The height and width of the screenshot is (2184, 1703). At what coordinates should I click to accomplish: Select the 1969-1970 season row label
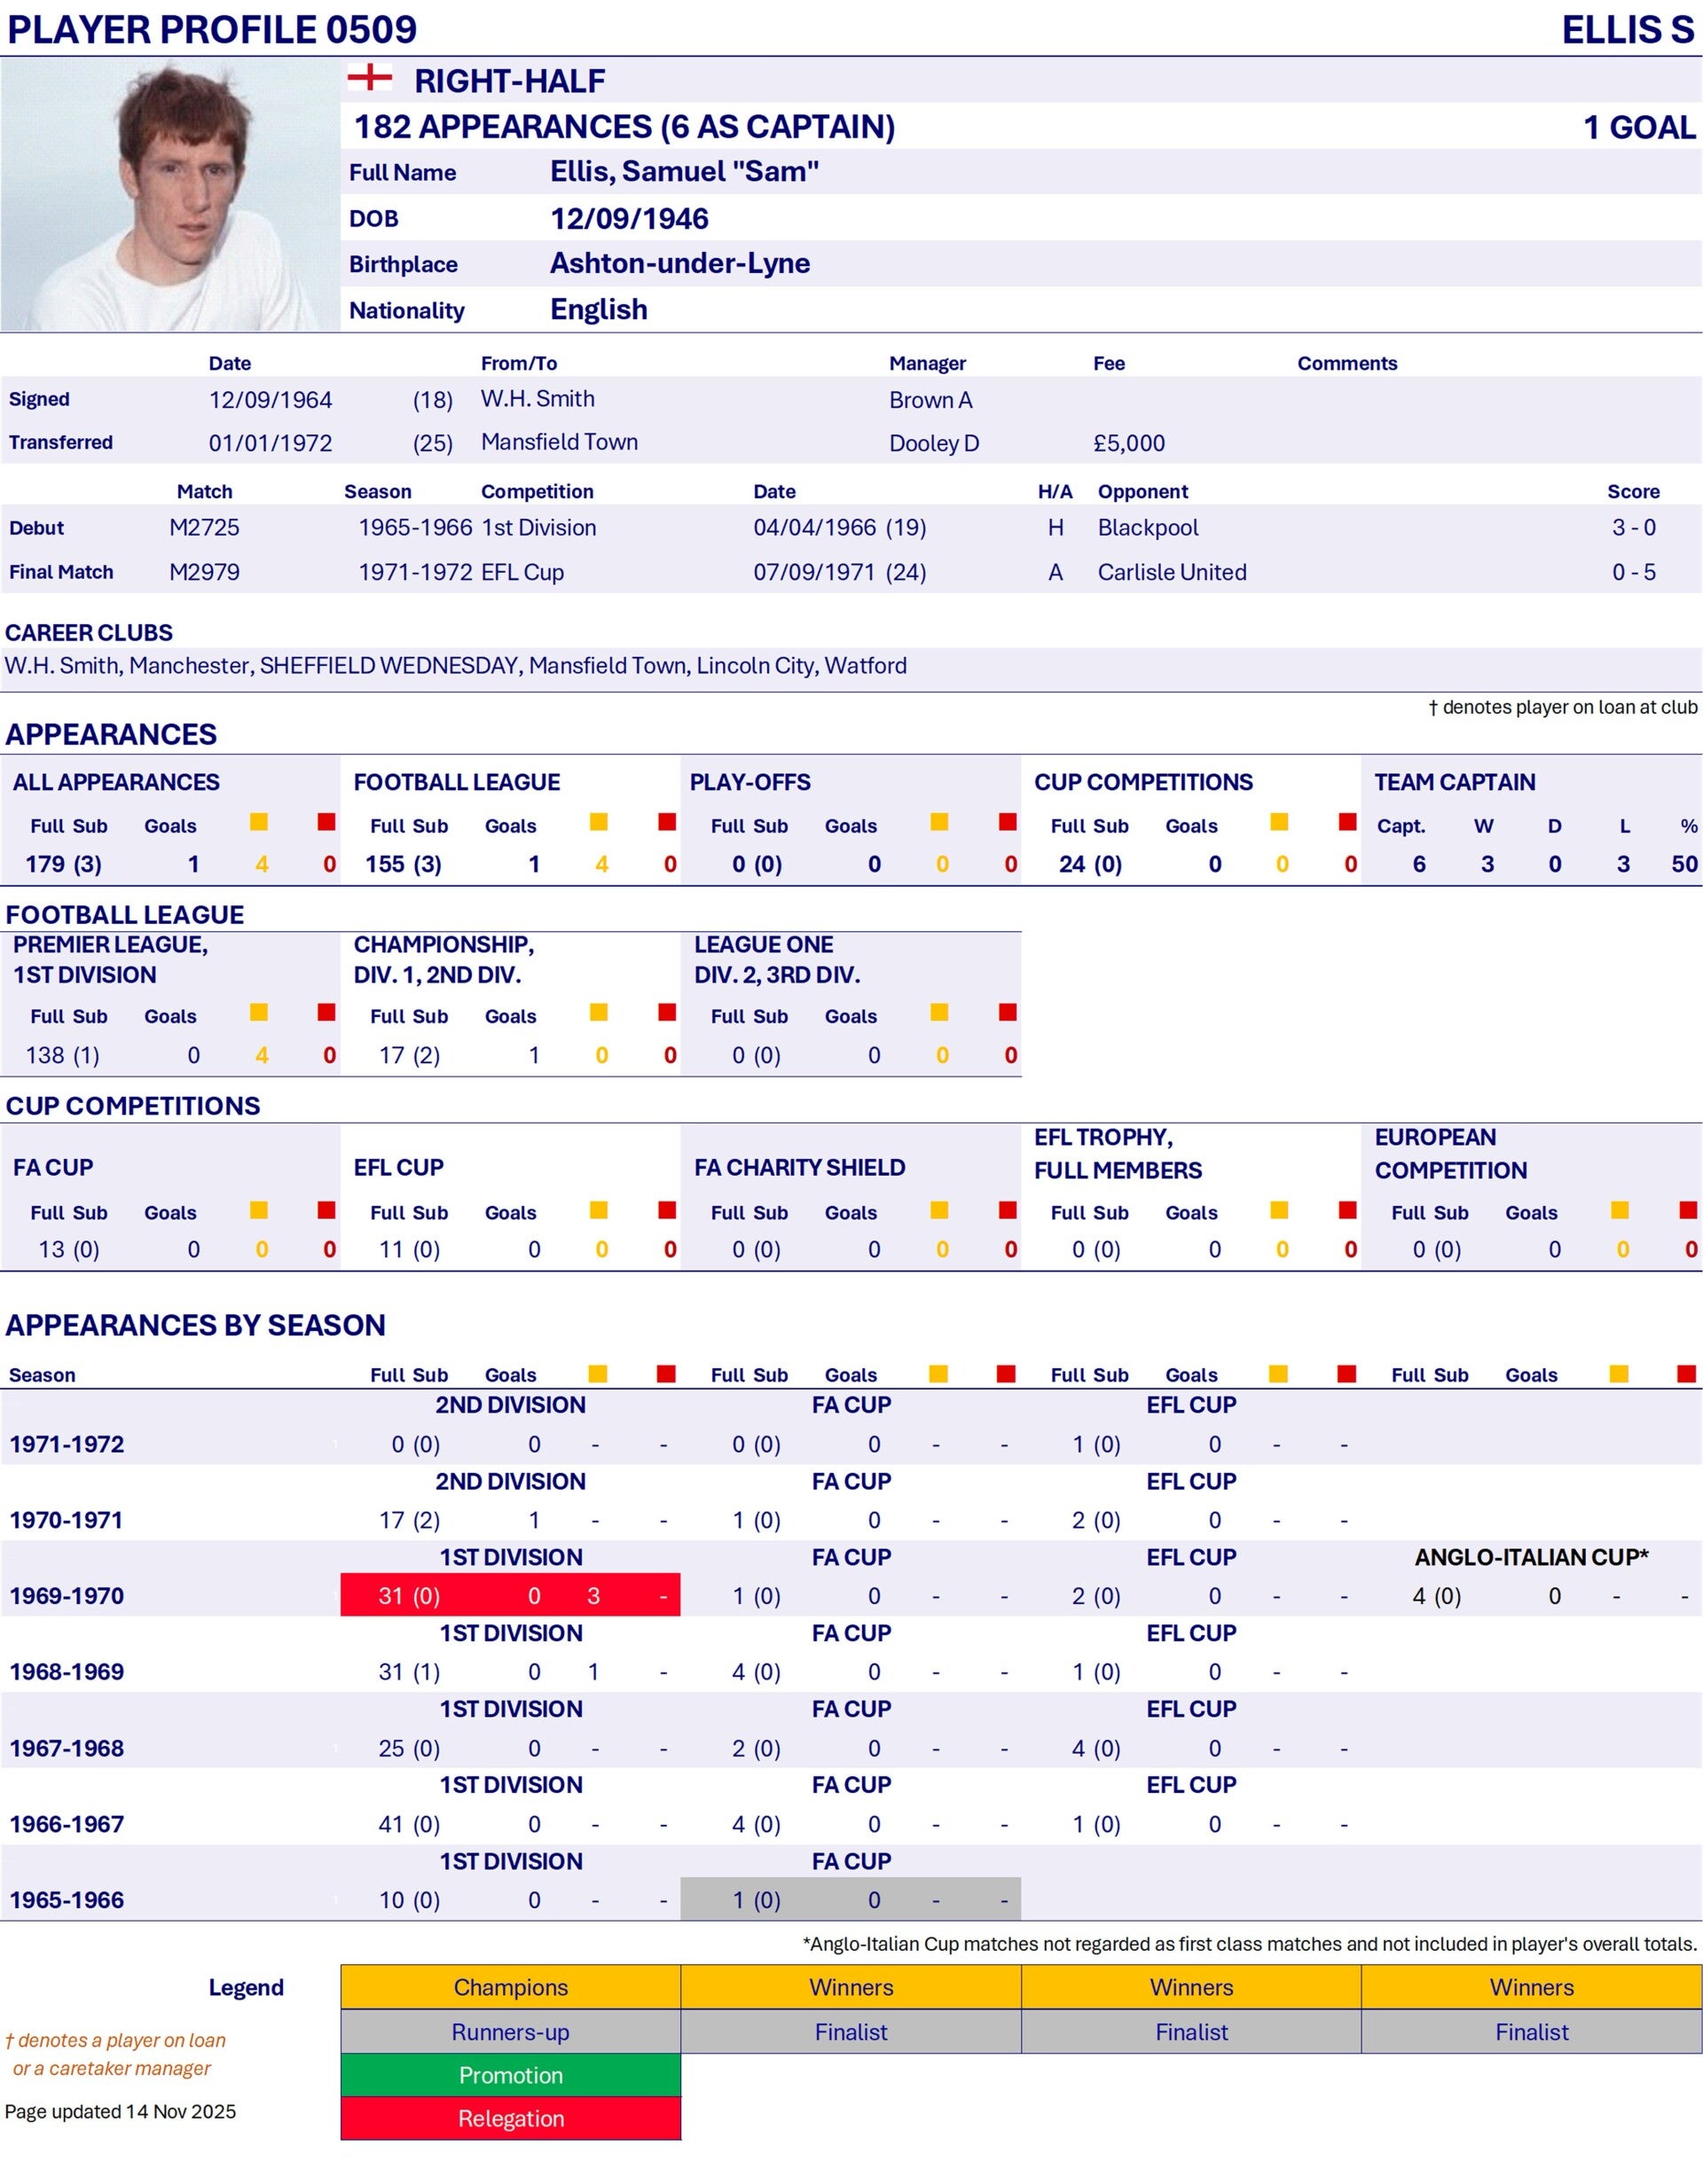coord(67,1596)
